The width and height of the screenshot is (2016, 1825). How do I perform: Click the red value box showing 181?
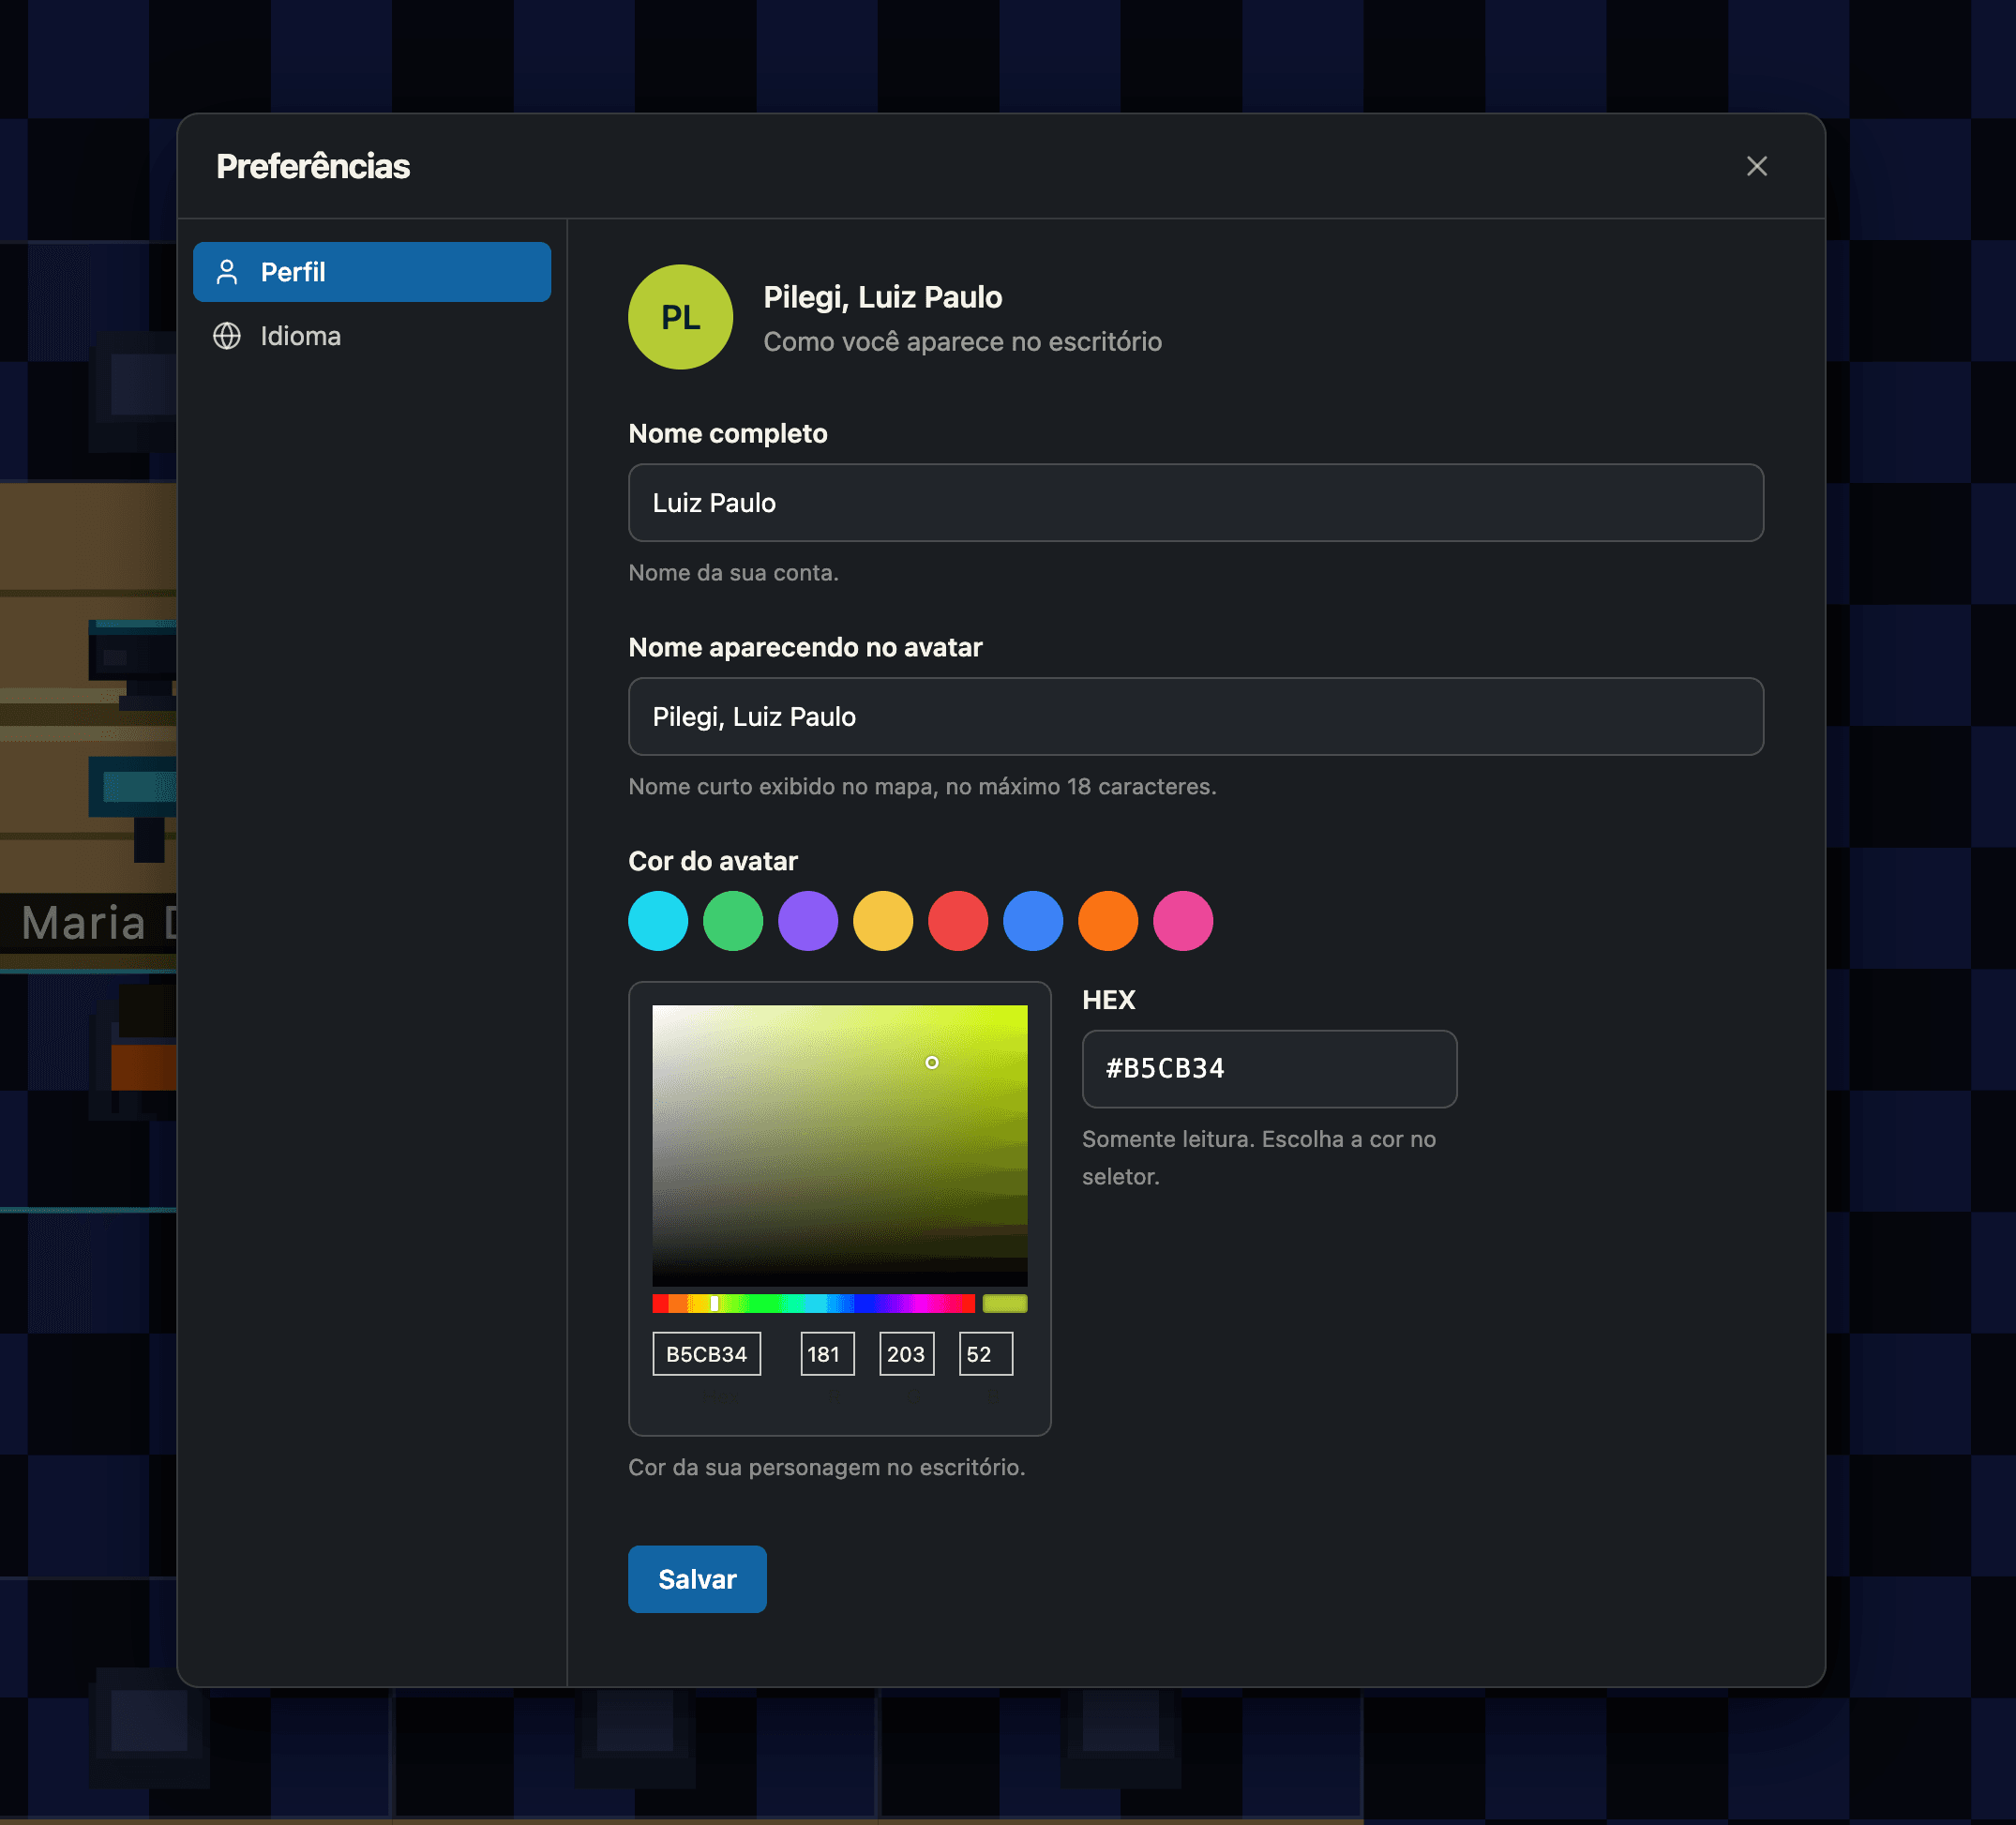tap(827, 1354)
